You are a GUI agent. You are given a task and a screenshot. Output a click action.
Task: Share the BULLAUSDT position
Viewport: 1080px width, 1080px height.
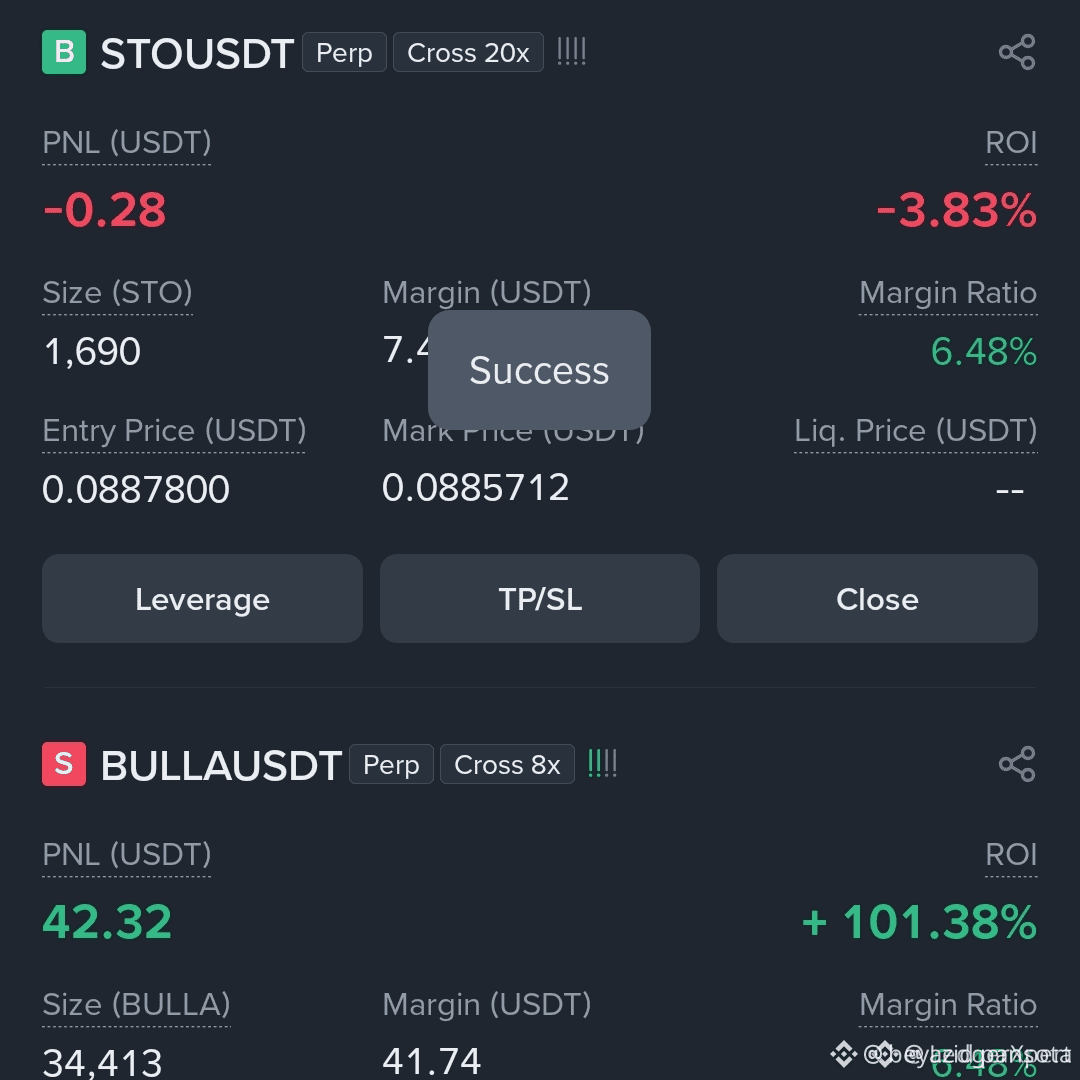[x=1017, y=764]
